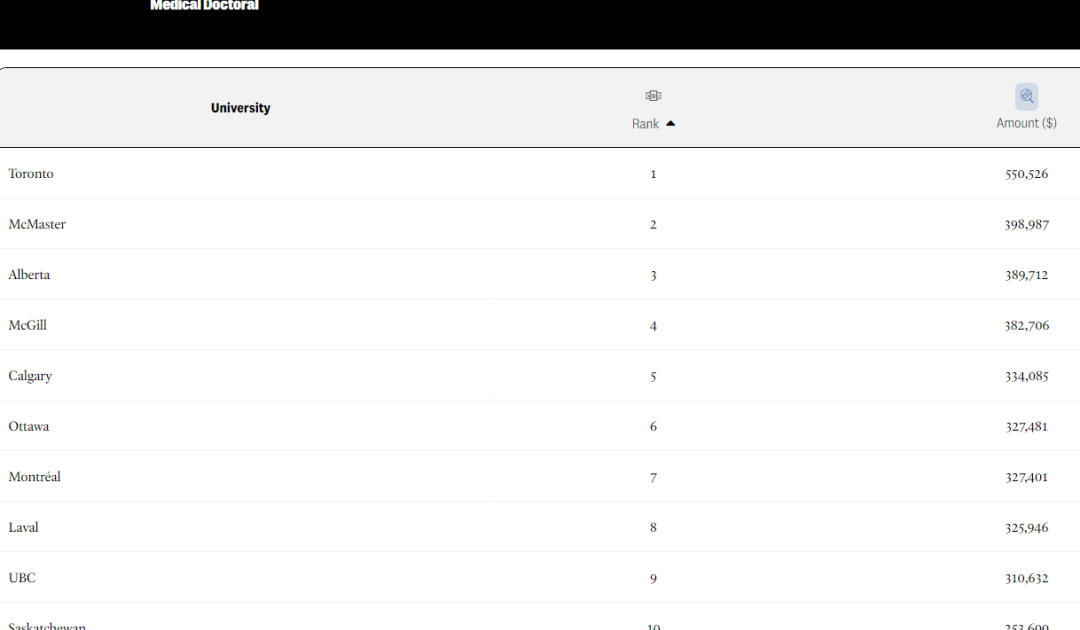Screen dimensions: 1080x630
Task: Click Toronto's amount 550,526
Action: coord(1026,174)
